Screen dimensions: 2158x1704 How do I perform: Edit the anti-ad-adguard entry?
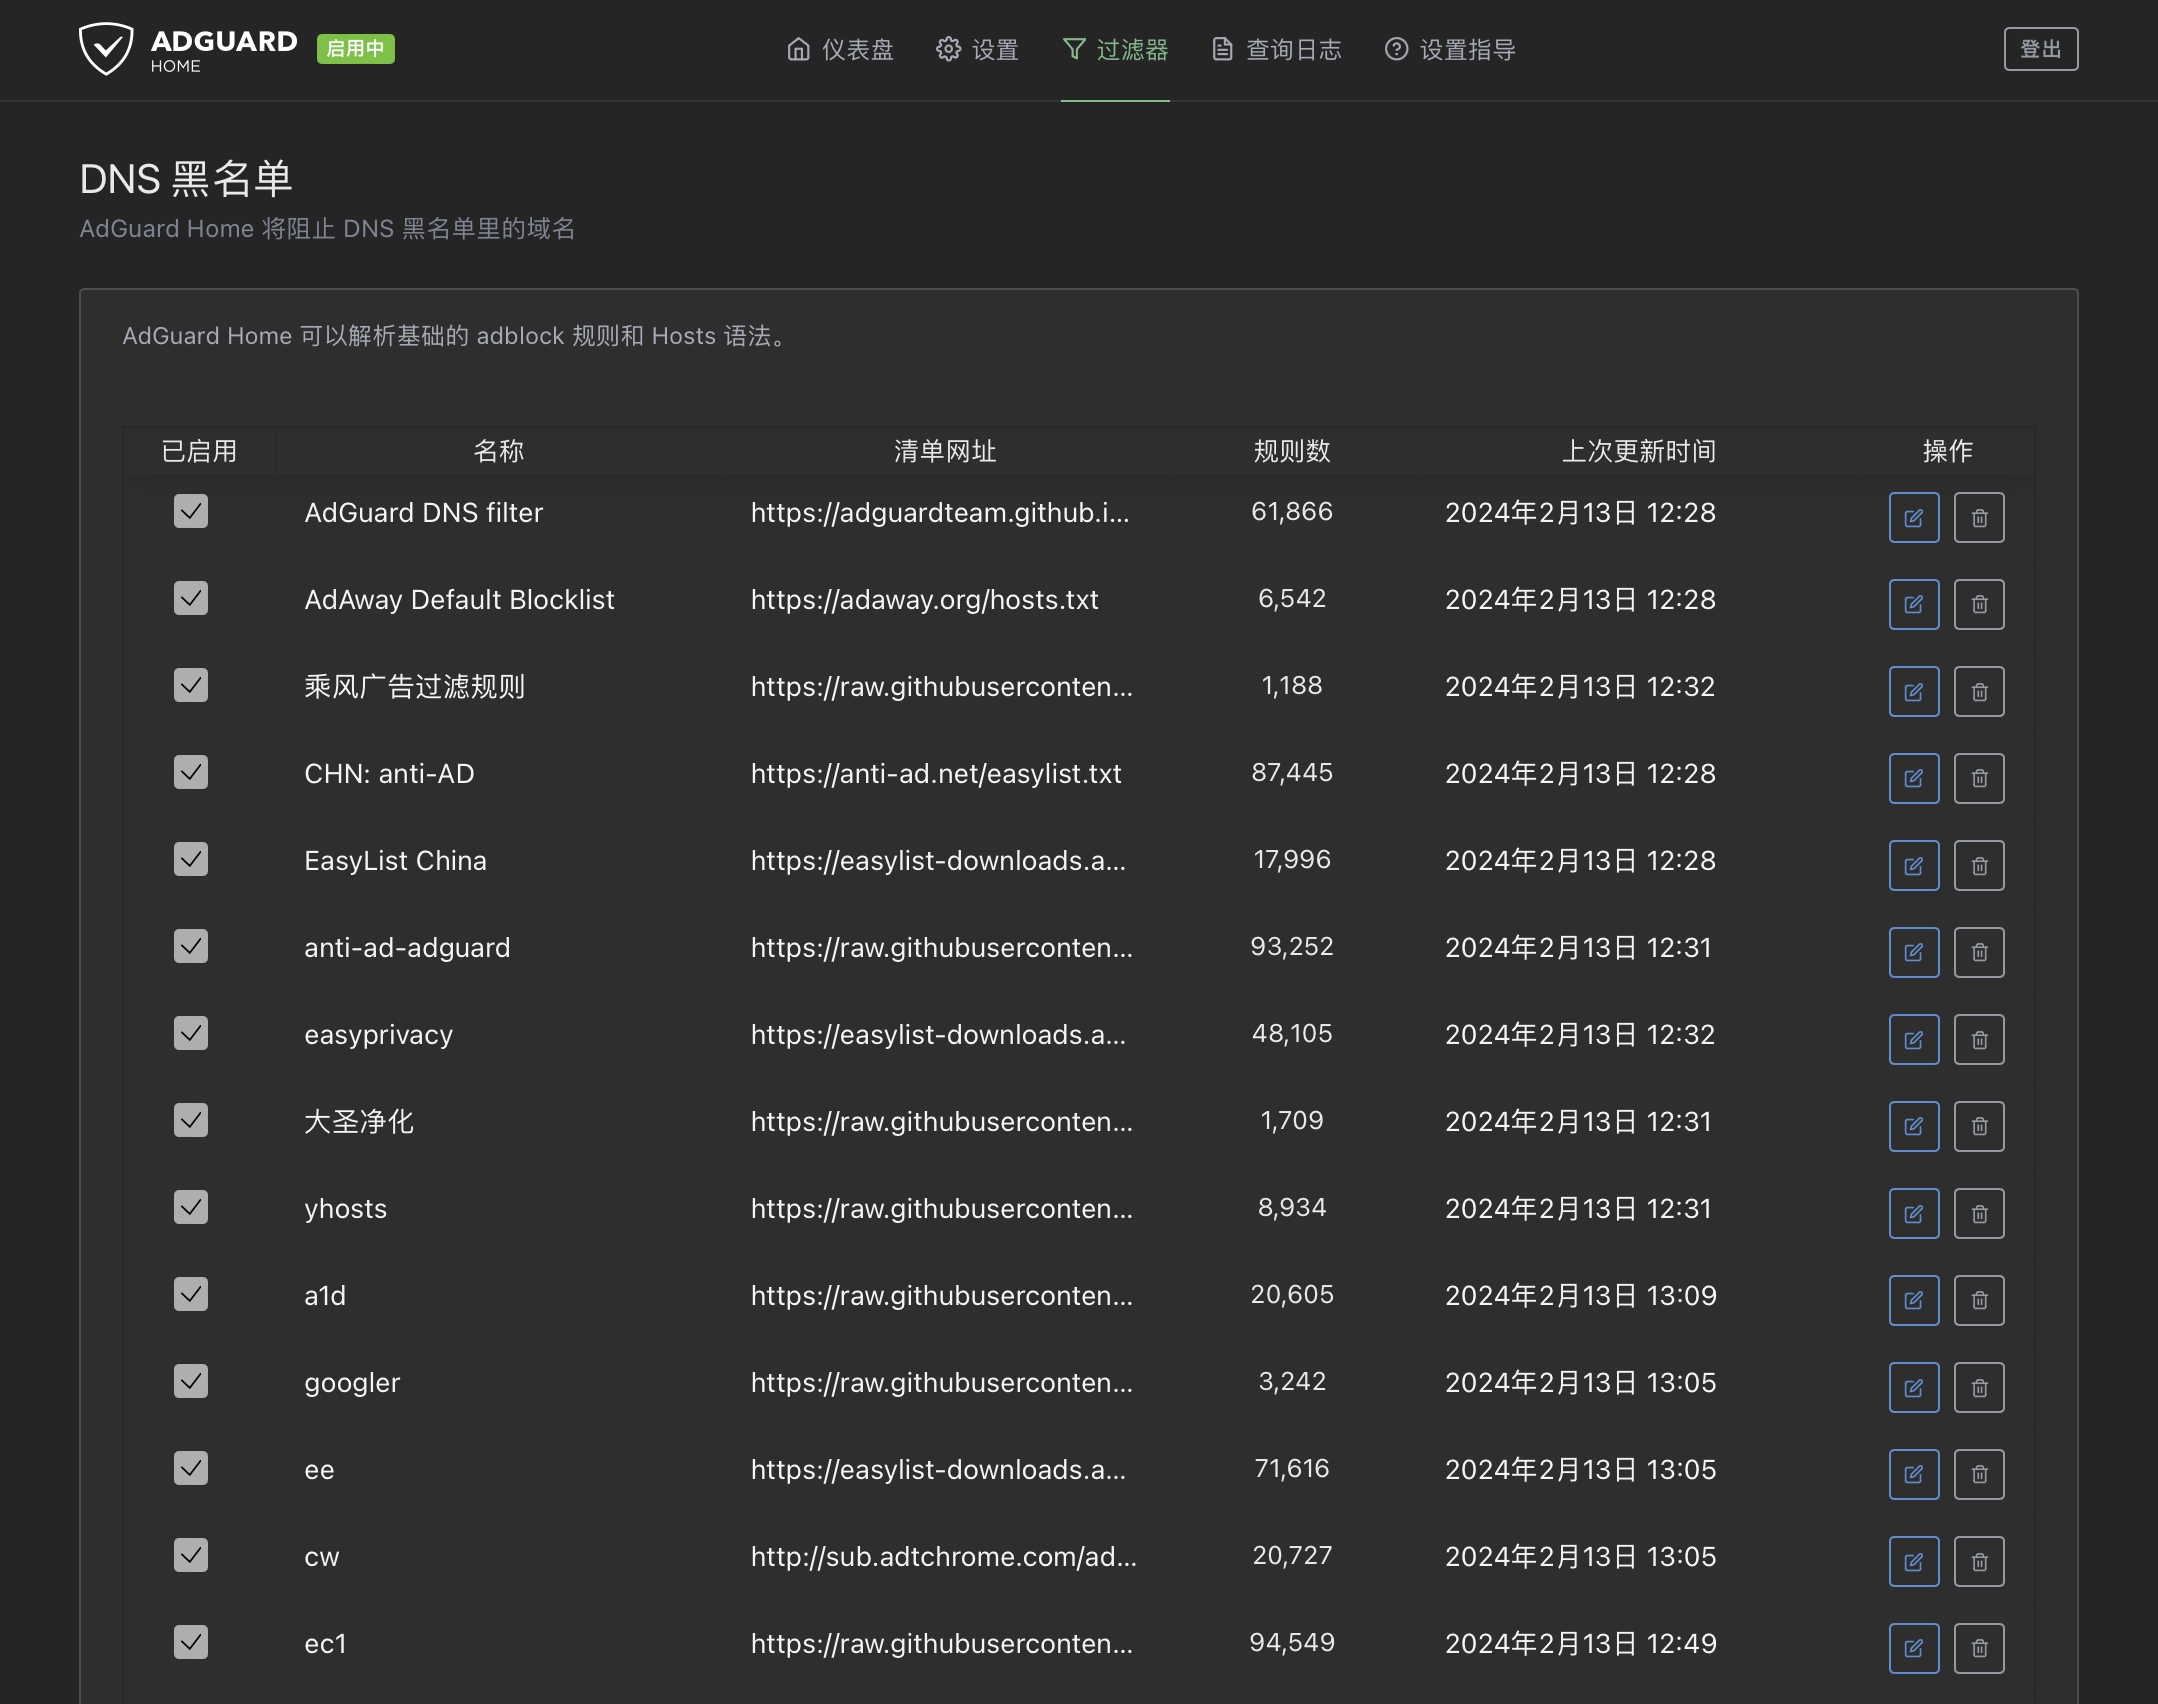coord(1913,952)
